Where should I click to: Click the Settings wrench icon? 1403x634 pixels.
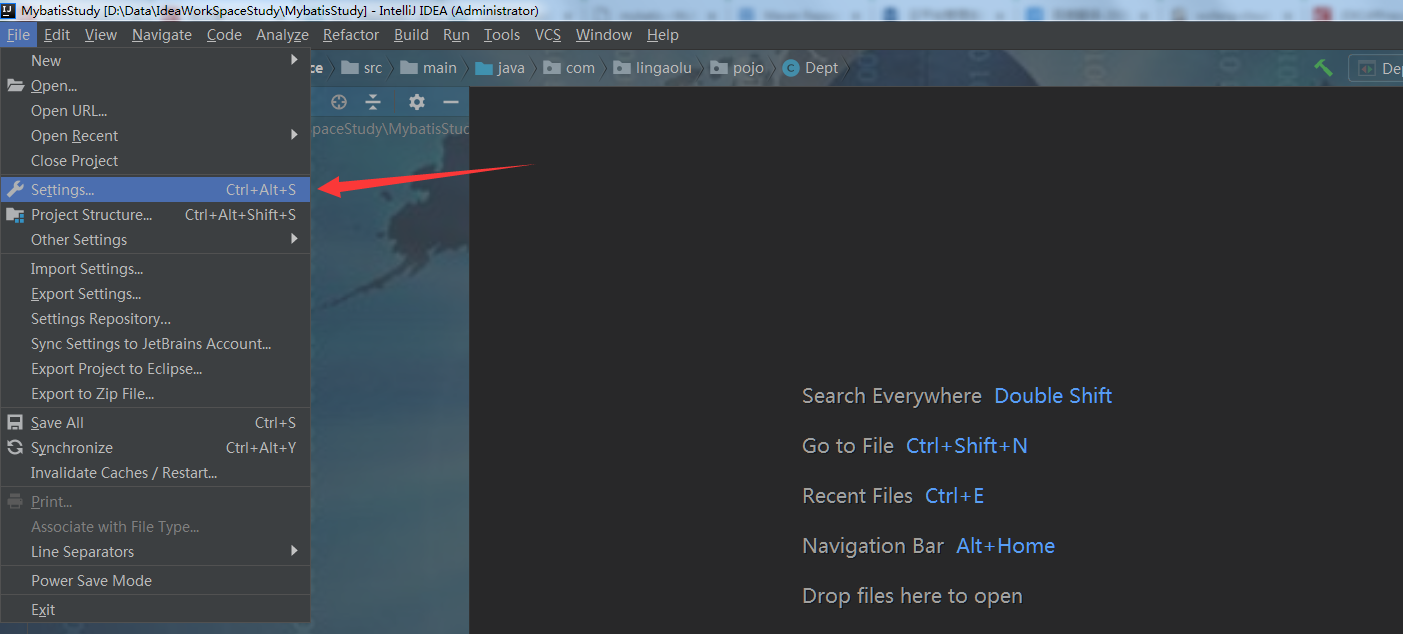pyautogui.click(x=15, y=190)
